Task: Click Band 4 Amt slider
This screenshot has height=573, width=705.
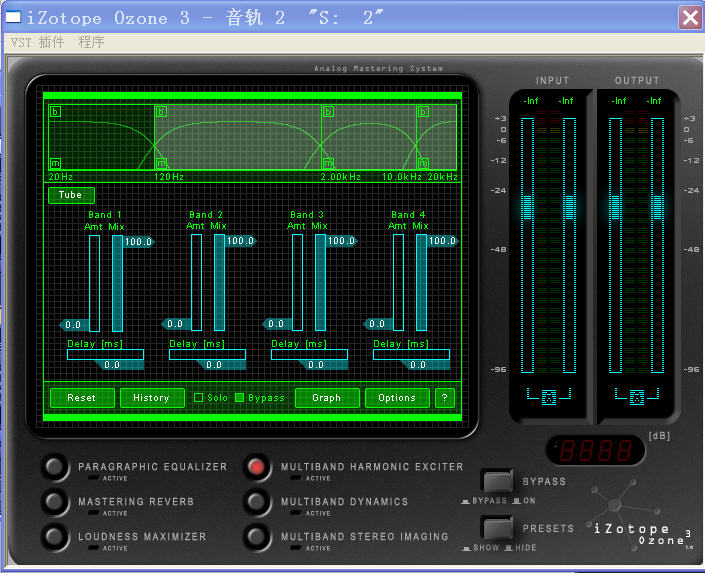Action: (x=398, y=282)
